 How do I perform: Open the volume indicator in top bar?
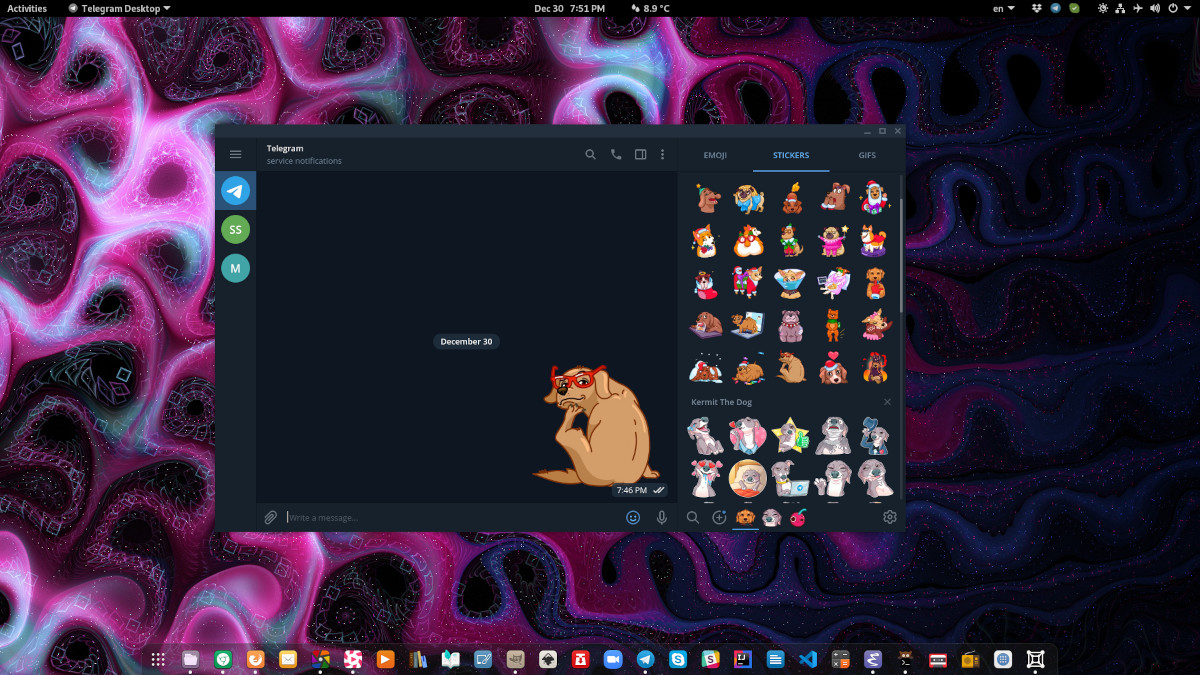point(1155,8)
